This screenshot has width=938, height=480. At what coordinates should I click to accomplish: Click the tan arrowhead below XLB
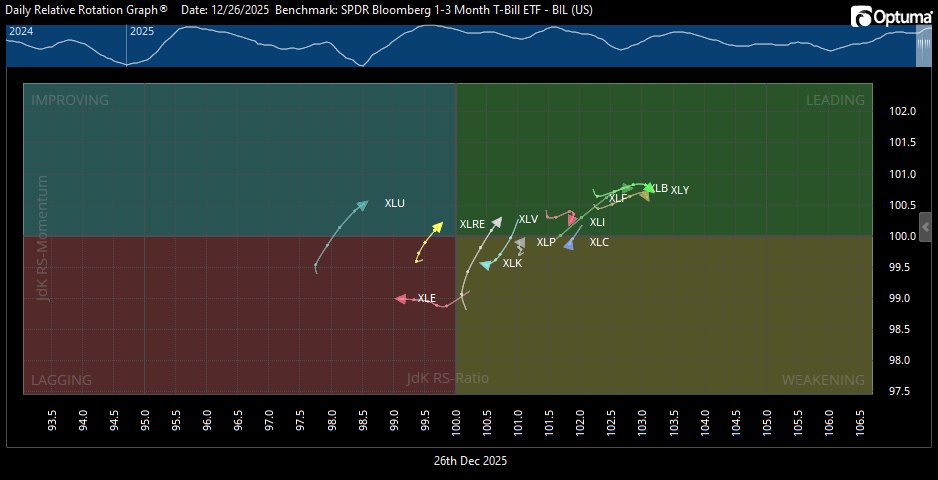644,195
